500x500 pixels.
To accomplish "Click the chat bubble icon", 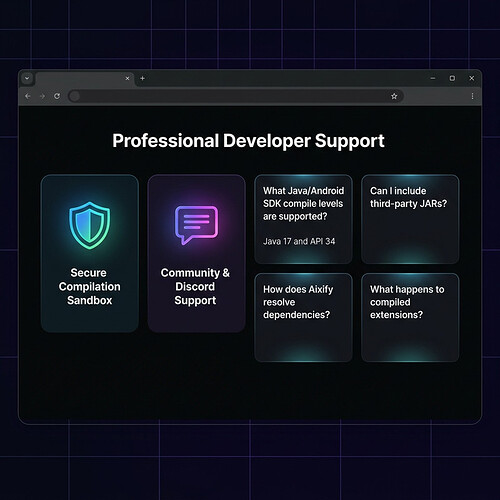I will (x=196, y=225).
